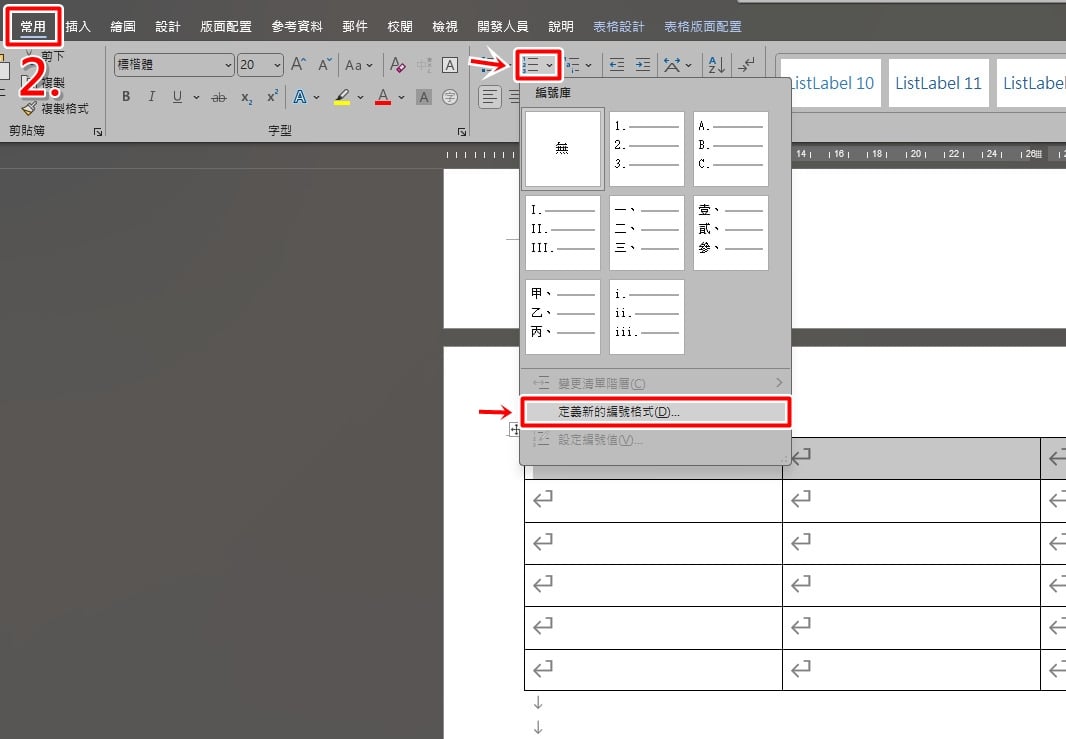
Task: Select the 1. 2. 3. numbering format
Action: click(647, 149)
